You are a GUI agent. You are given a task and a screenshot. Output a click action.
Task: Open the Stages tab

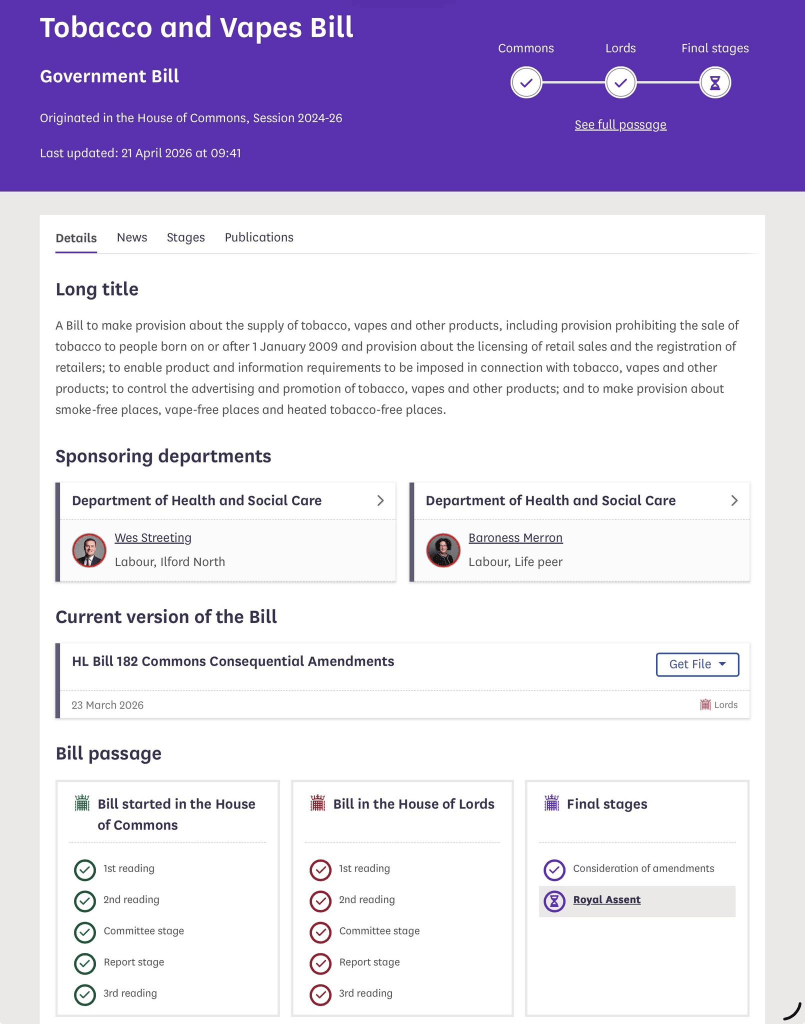coord(186,237)
